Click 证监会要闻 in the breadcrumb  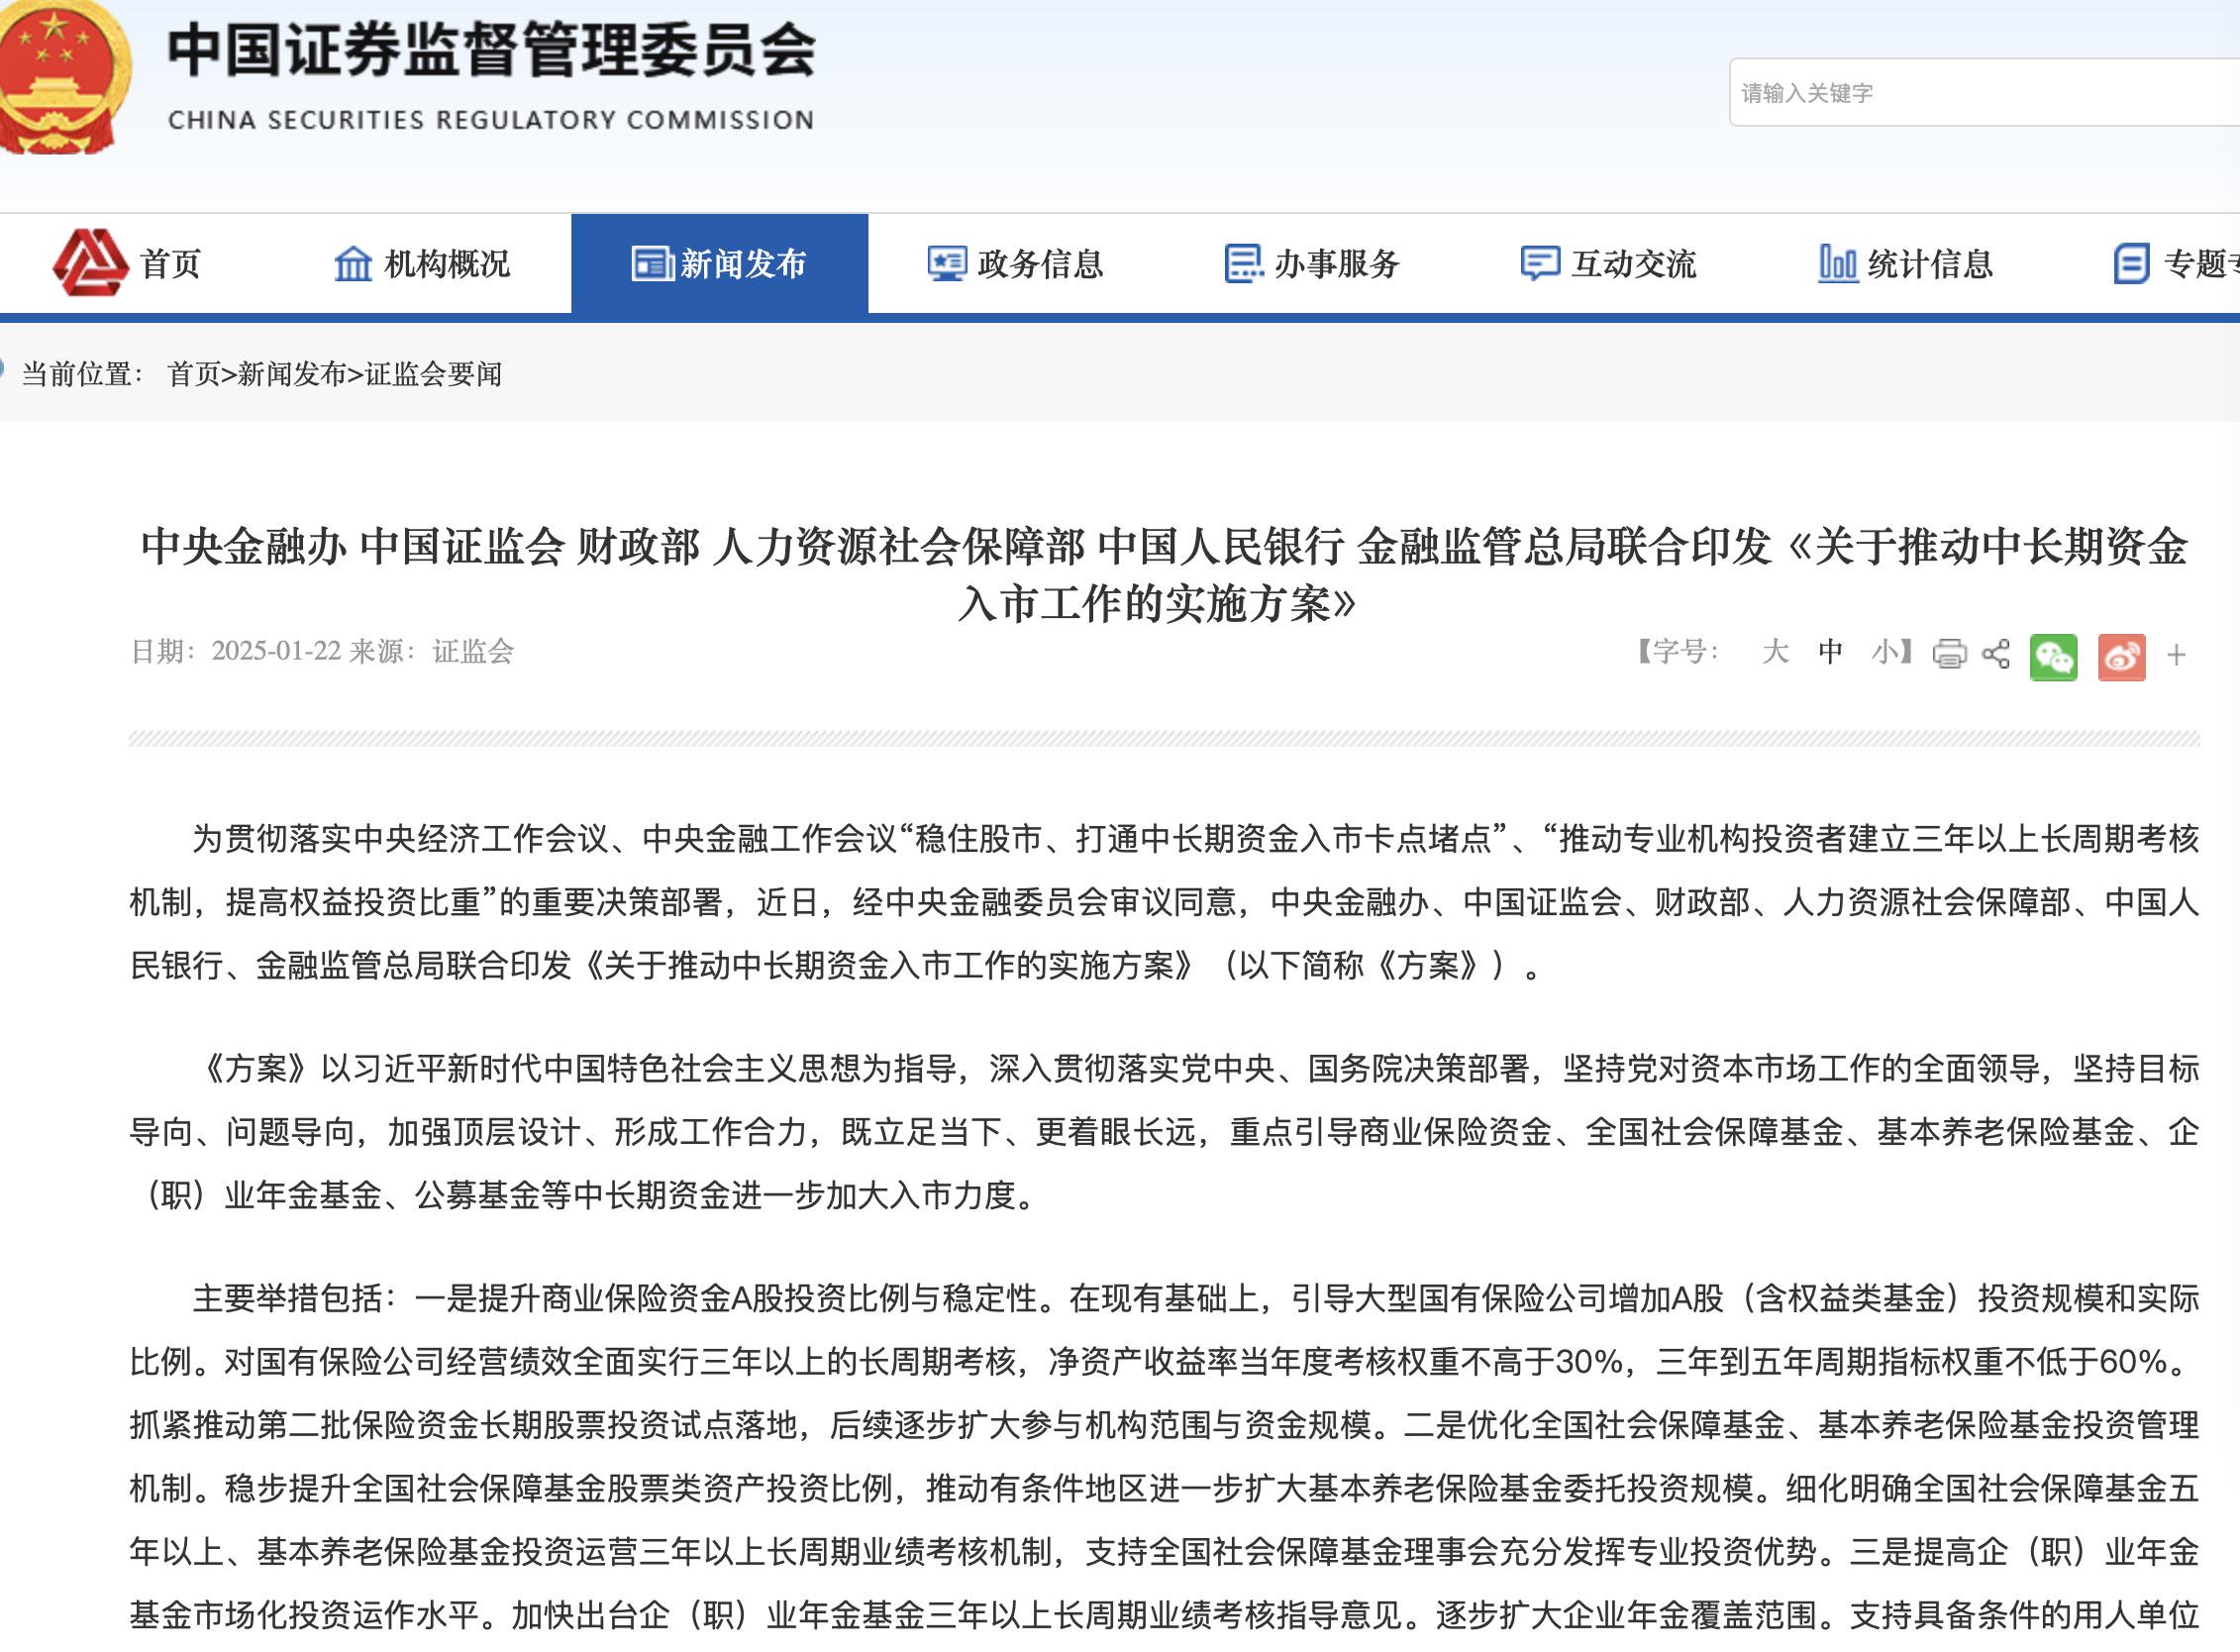pyautogui.click(x=433, y=374)
